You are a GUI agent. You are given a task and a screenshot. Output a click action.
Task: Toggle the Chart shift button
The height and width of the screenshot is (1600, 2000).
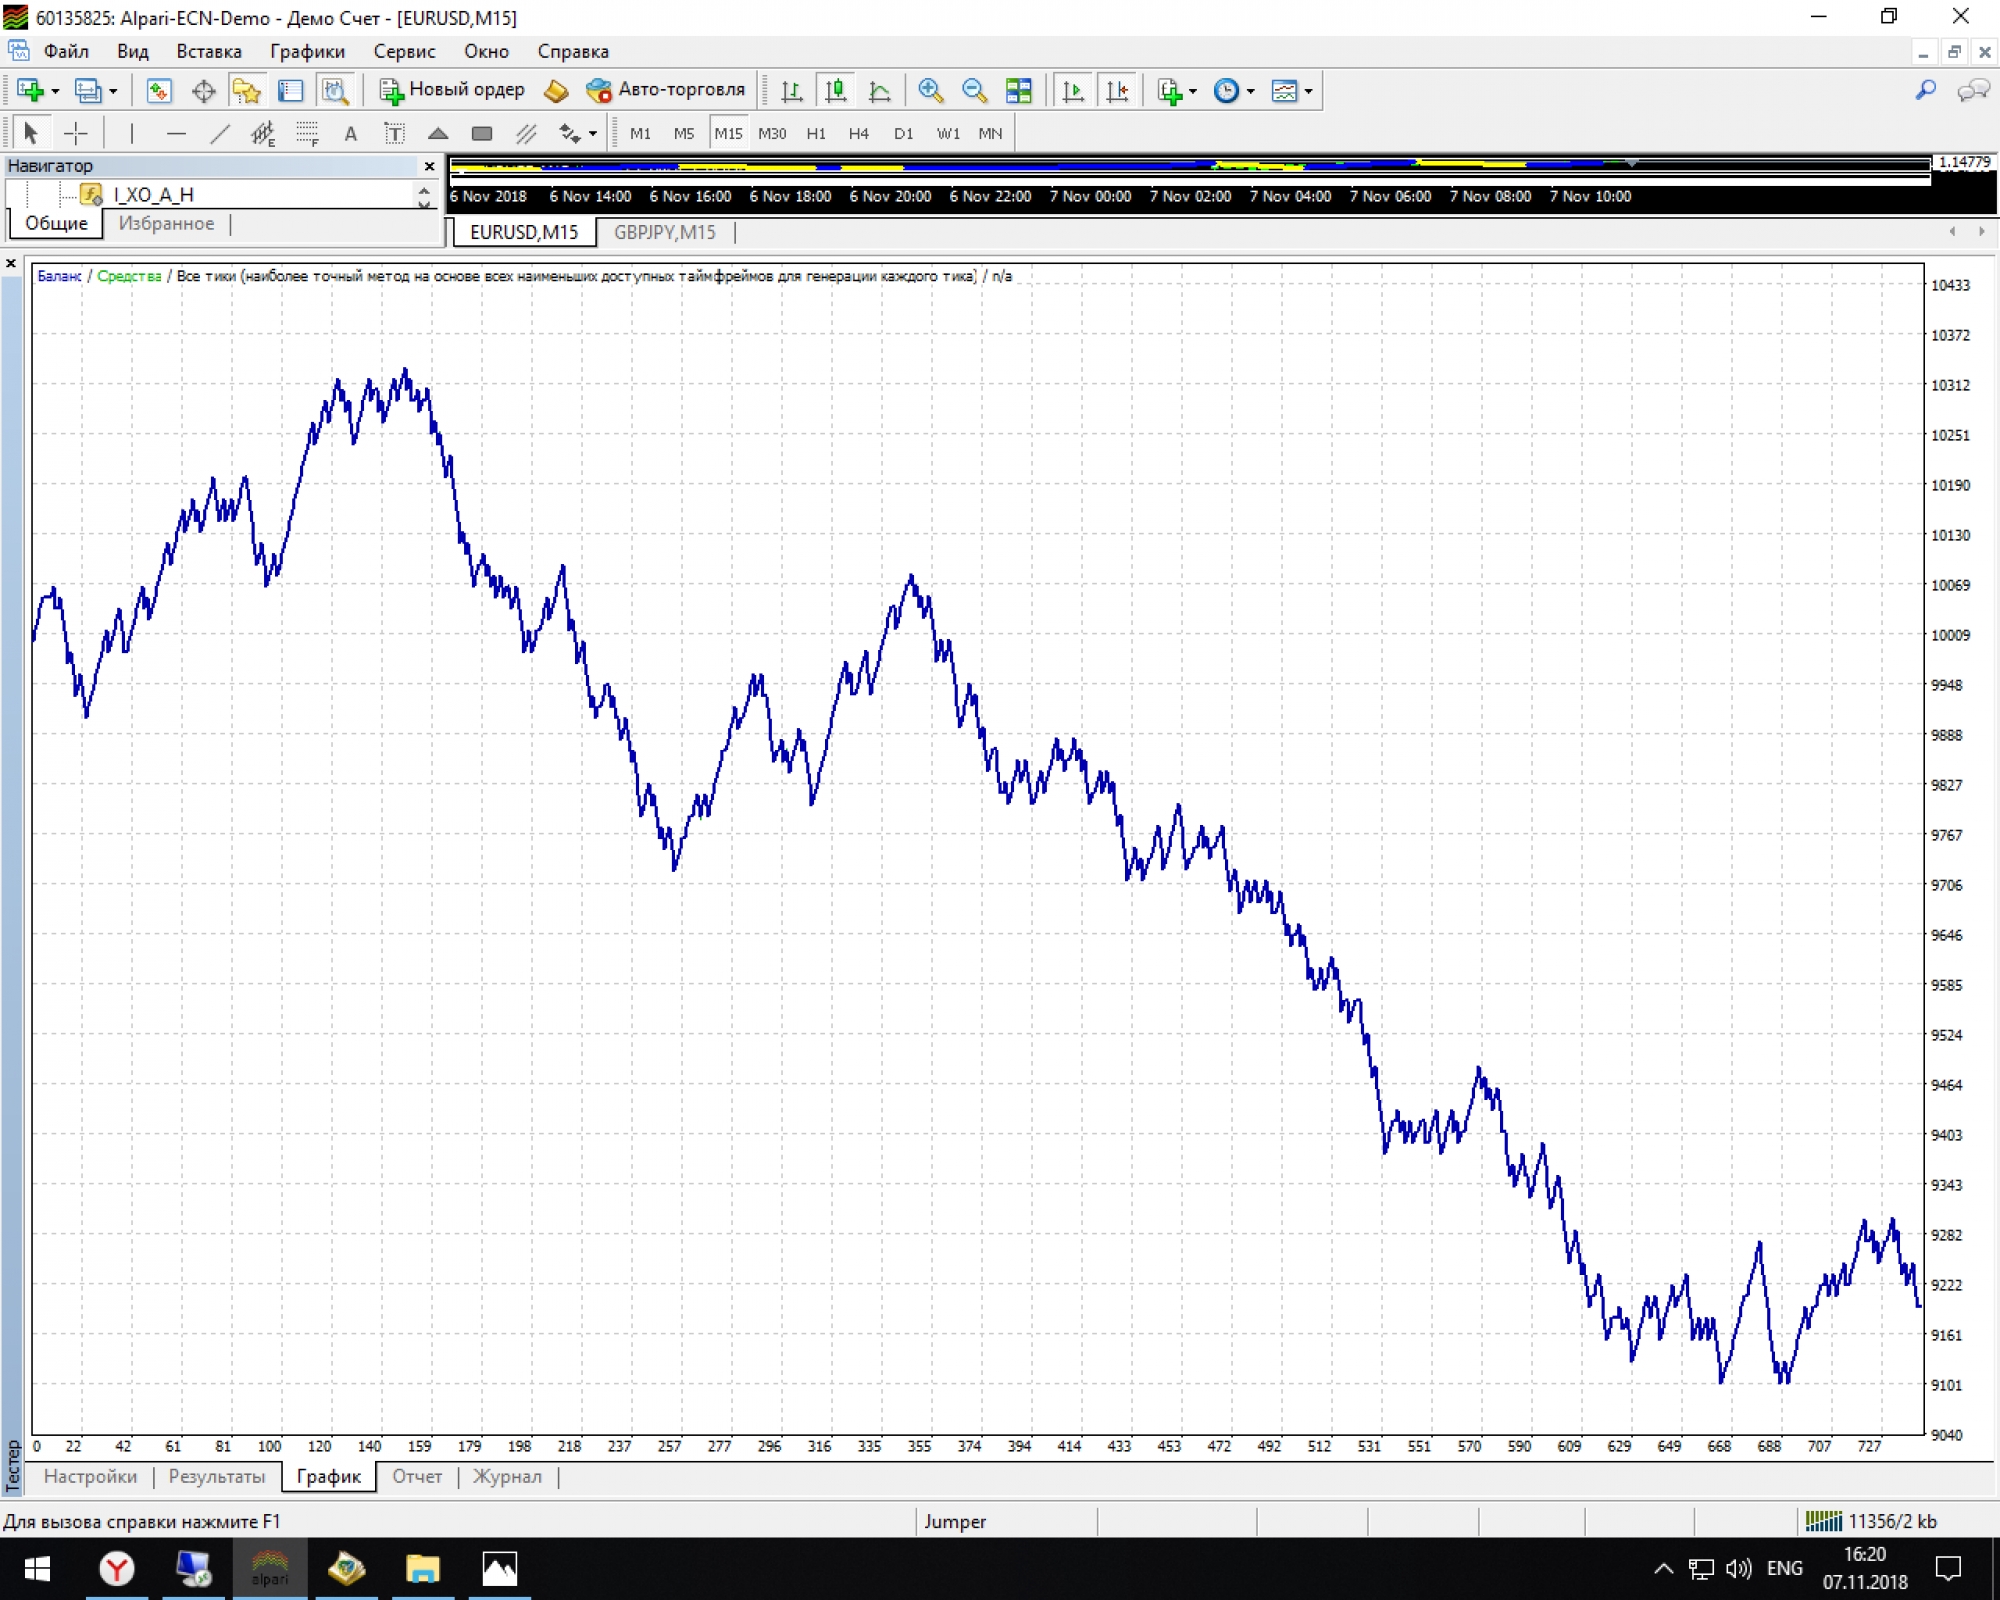1117,91
